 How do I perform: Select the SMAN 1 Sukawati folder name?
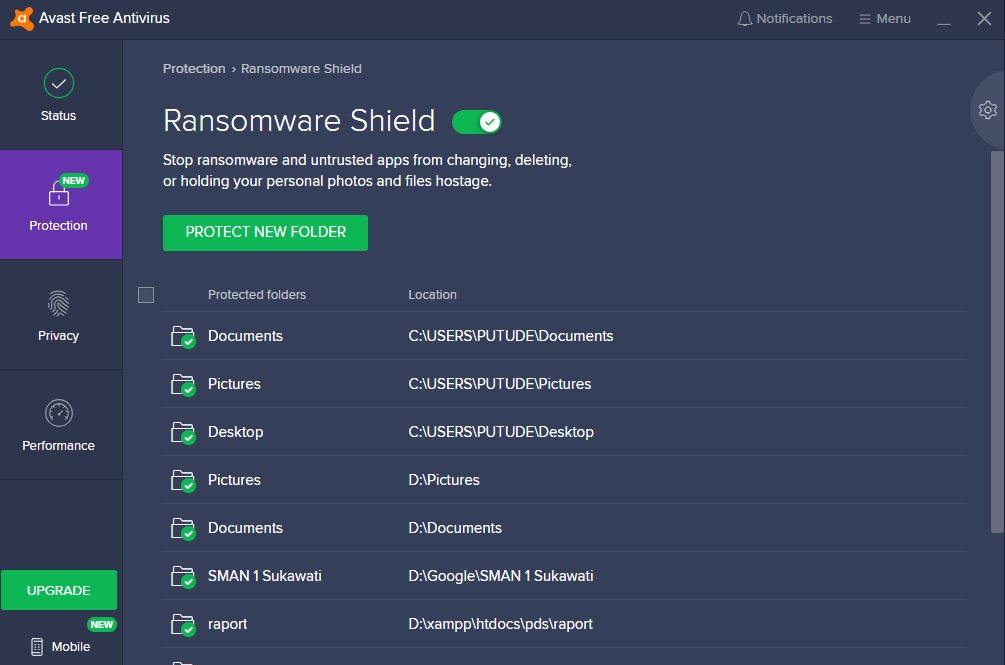tap(265, 576)
